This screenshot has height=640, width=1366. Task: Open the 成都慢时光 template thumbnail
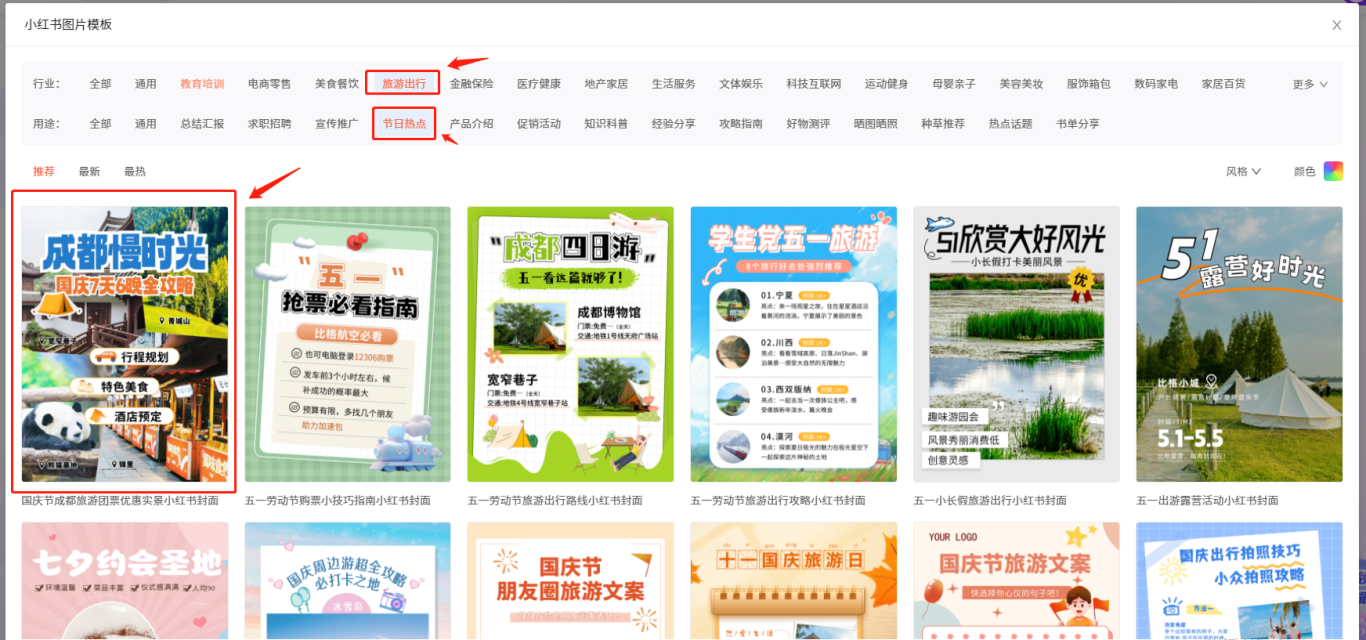[125, 344]
